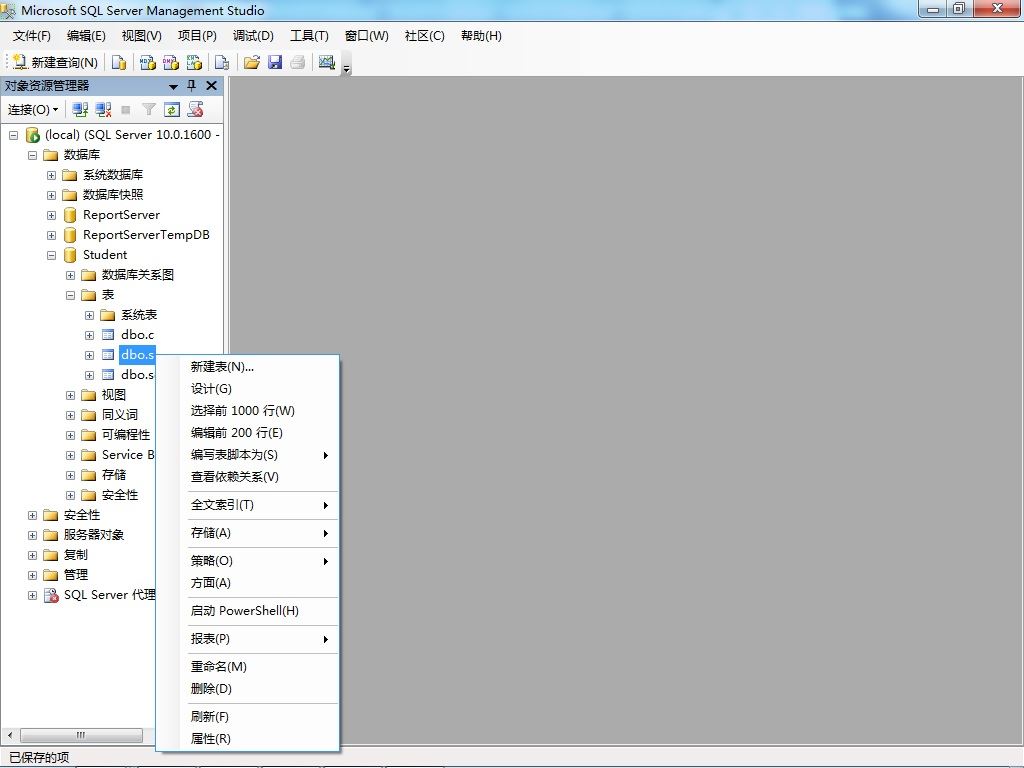Click the Print icon in toolbar
Viewport: 1024px width, 768px height.
[x=298, y=62]
